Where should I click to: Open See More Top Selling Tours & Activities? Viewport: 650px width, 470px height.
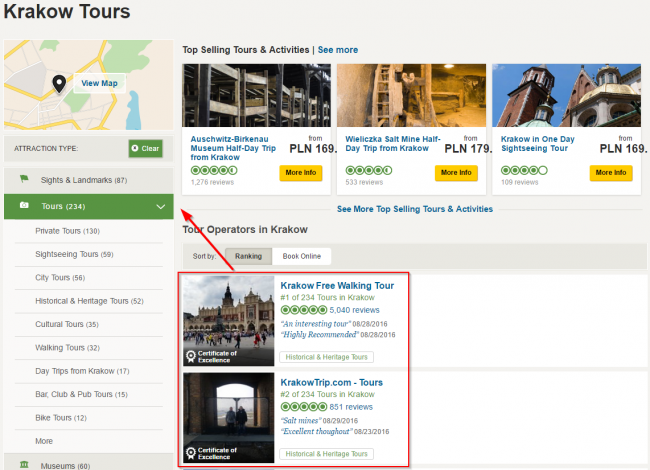[415, 209]
